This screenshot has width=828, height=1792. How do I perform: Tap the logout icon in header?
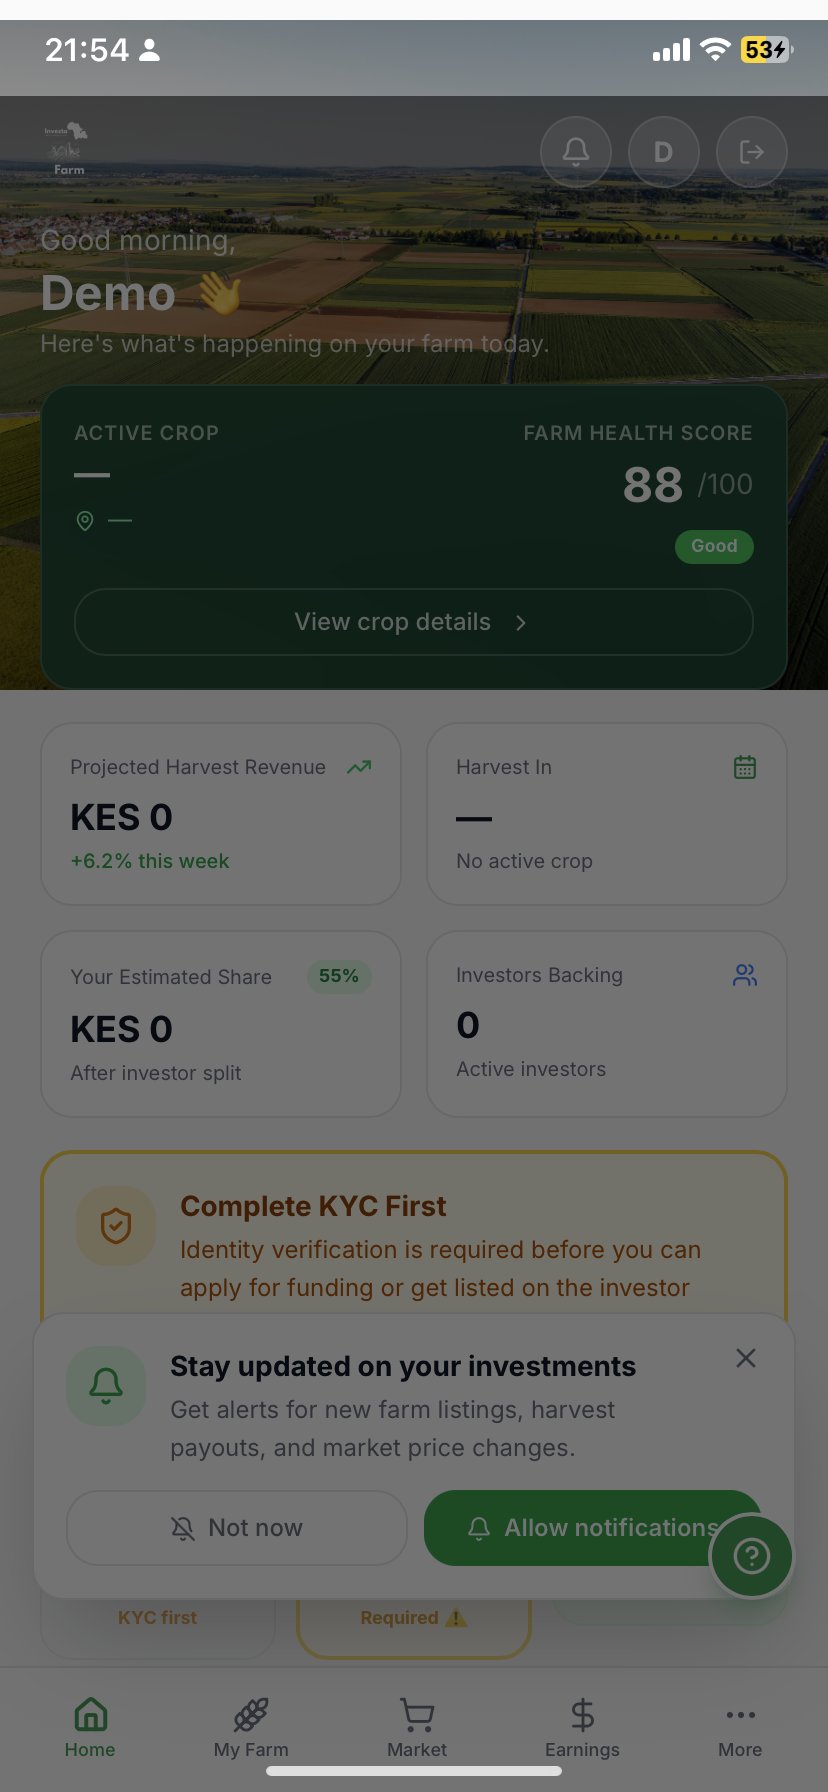(x=752, y=152)
